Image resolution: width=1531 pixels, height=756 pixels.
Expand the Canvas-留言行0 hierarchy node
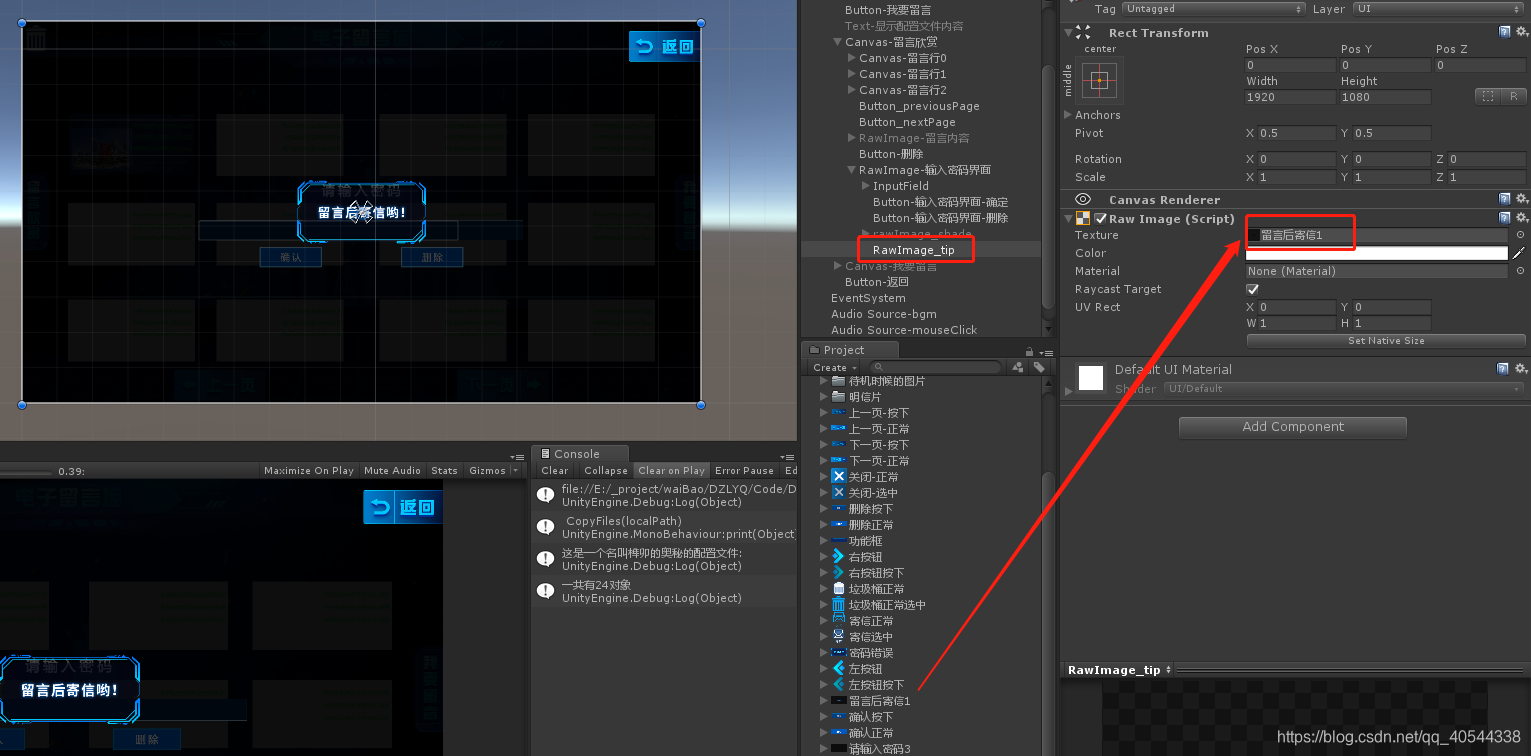pos(851,58)
